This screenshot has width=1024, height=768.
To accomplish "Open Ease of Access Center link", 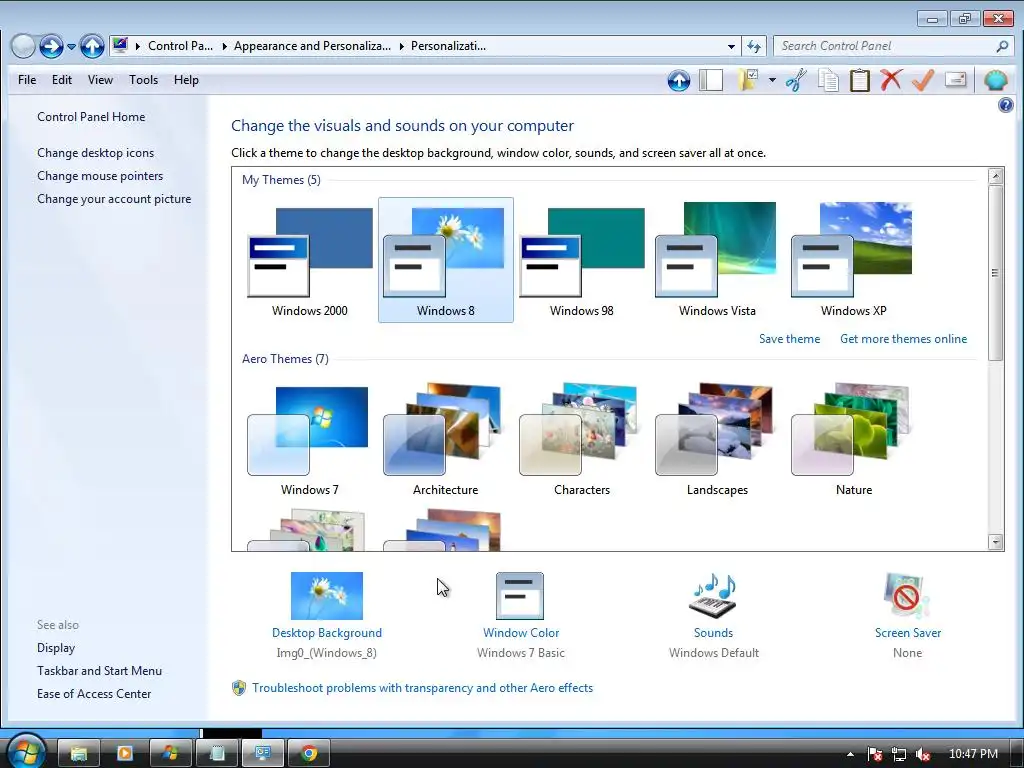I will pyautogui.click(x=93, y=694).
